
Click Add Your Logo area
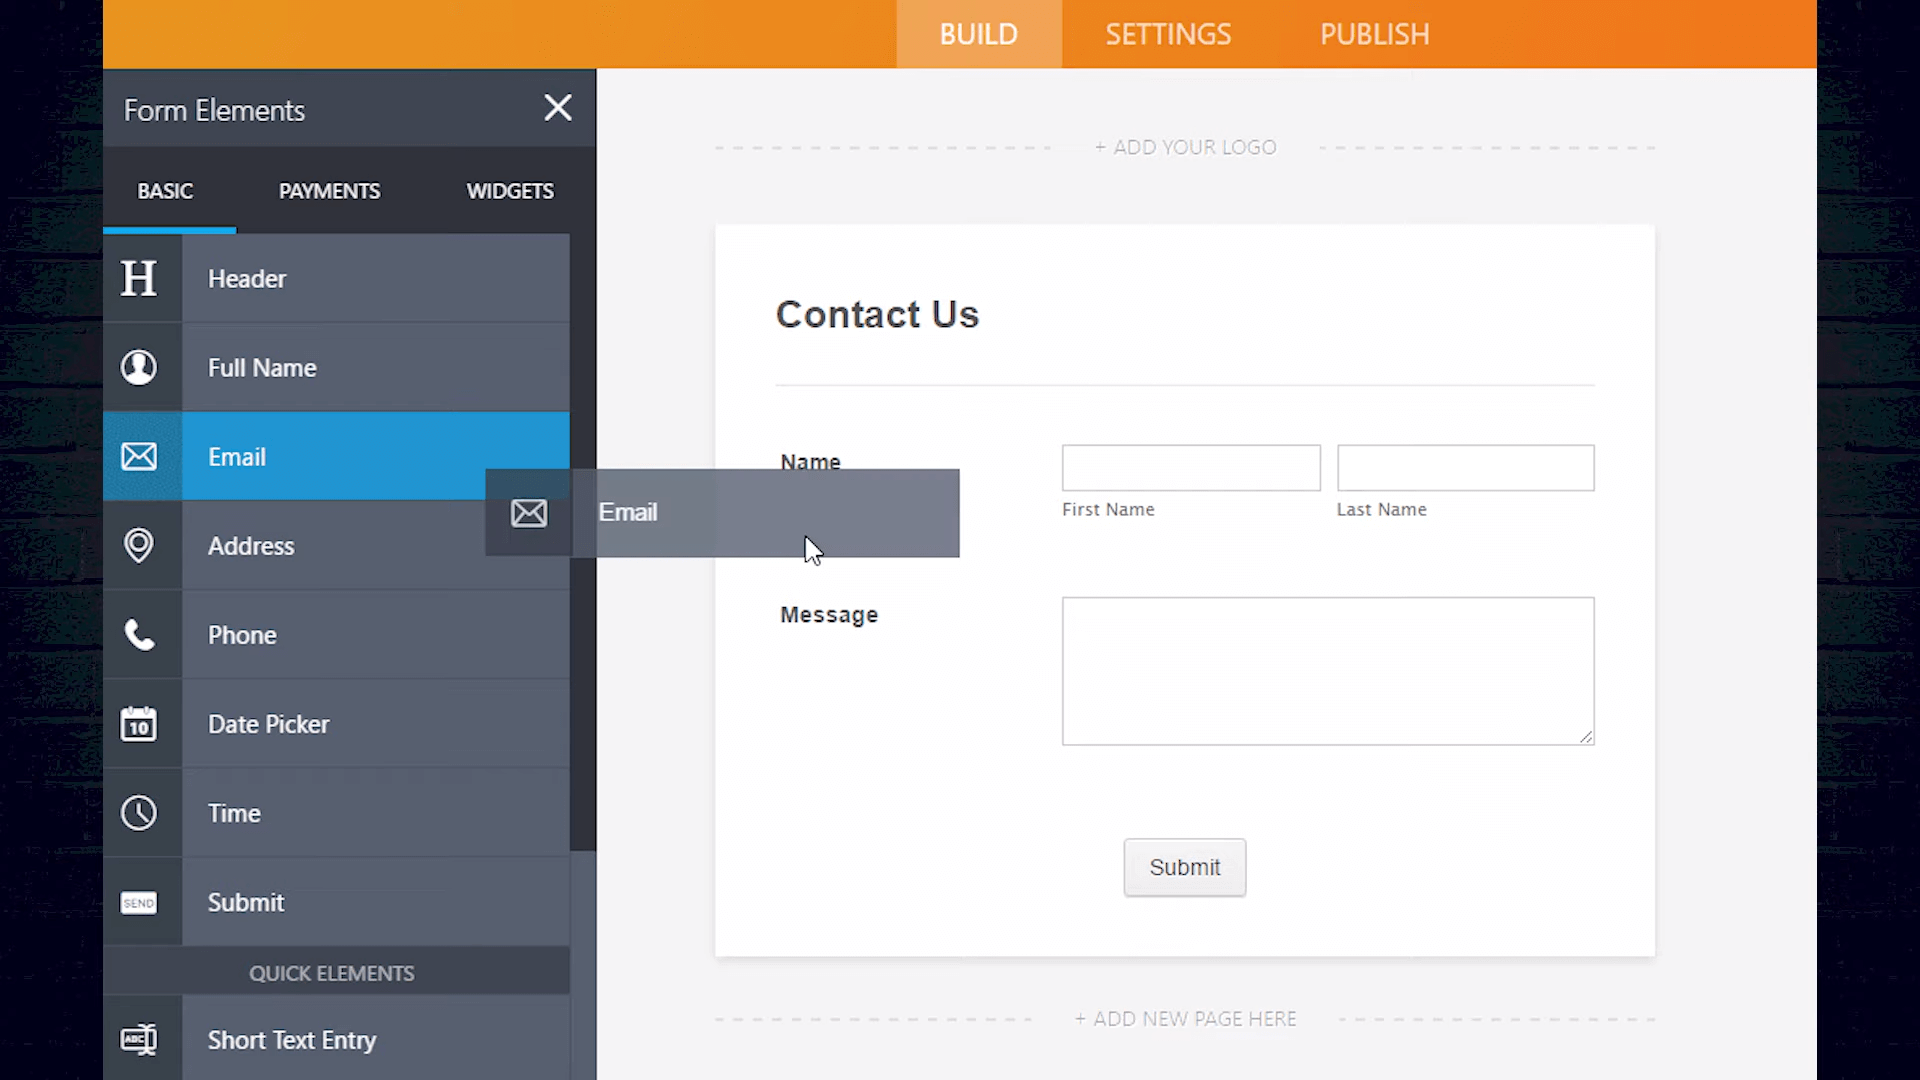click(1184, 145)
